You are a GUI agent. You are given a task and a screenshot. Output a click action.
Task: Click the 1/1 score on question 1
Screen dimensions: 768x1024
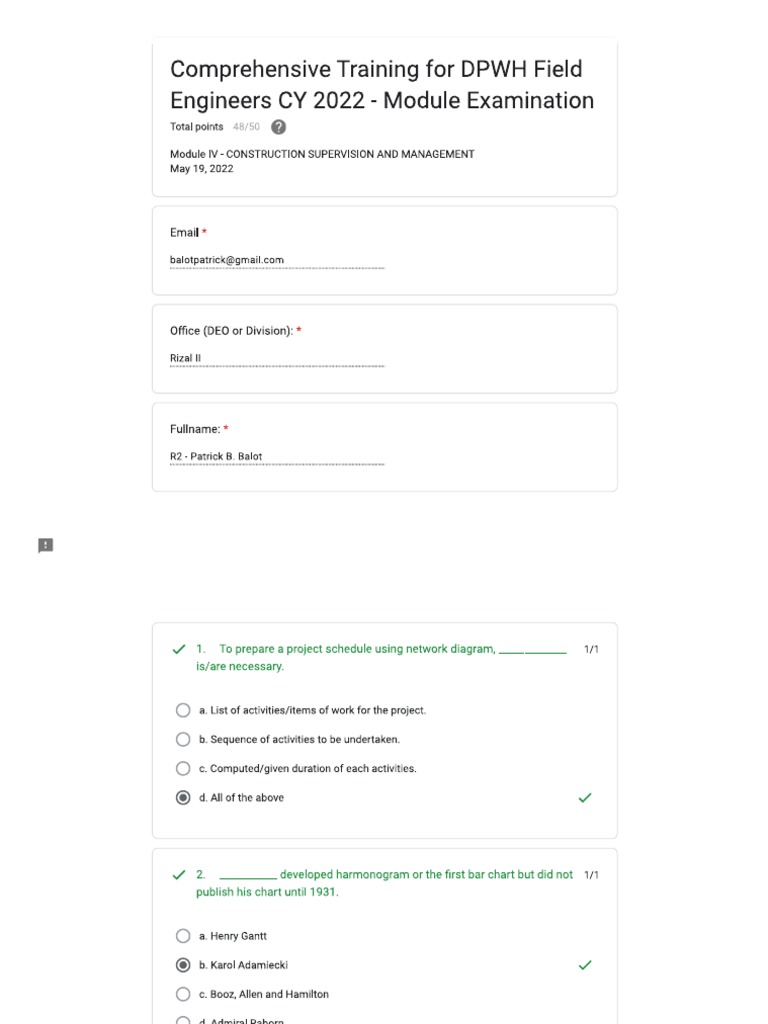tap(591, 649)
